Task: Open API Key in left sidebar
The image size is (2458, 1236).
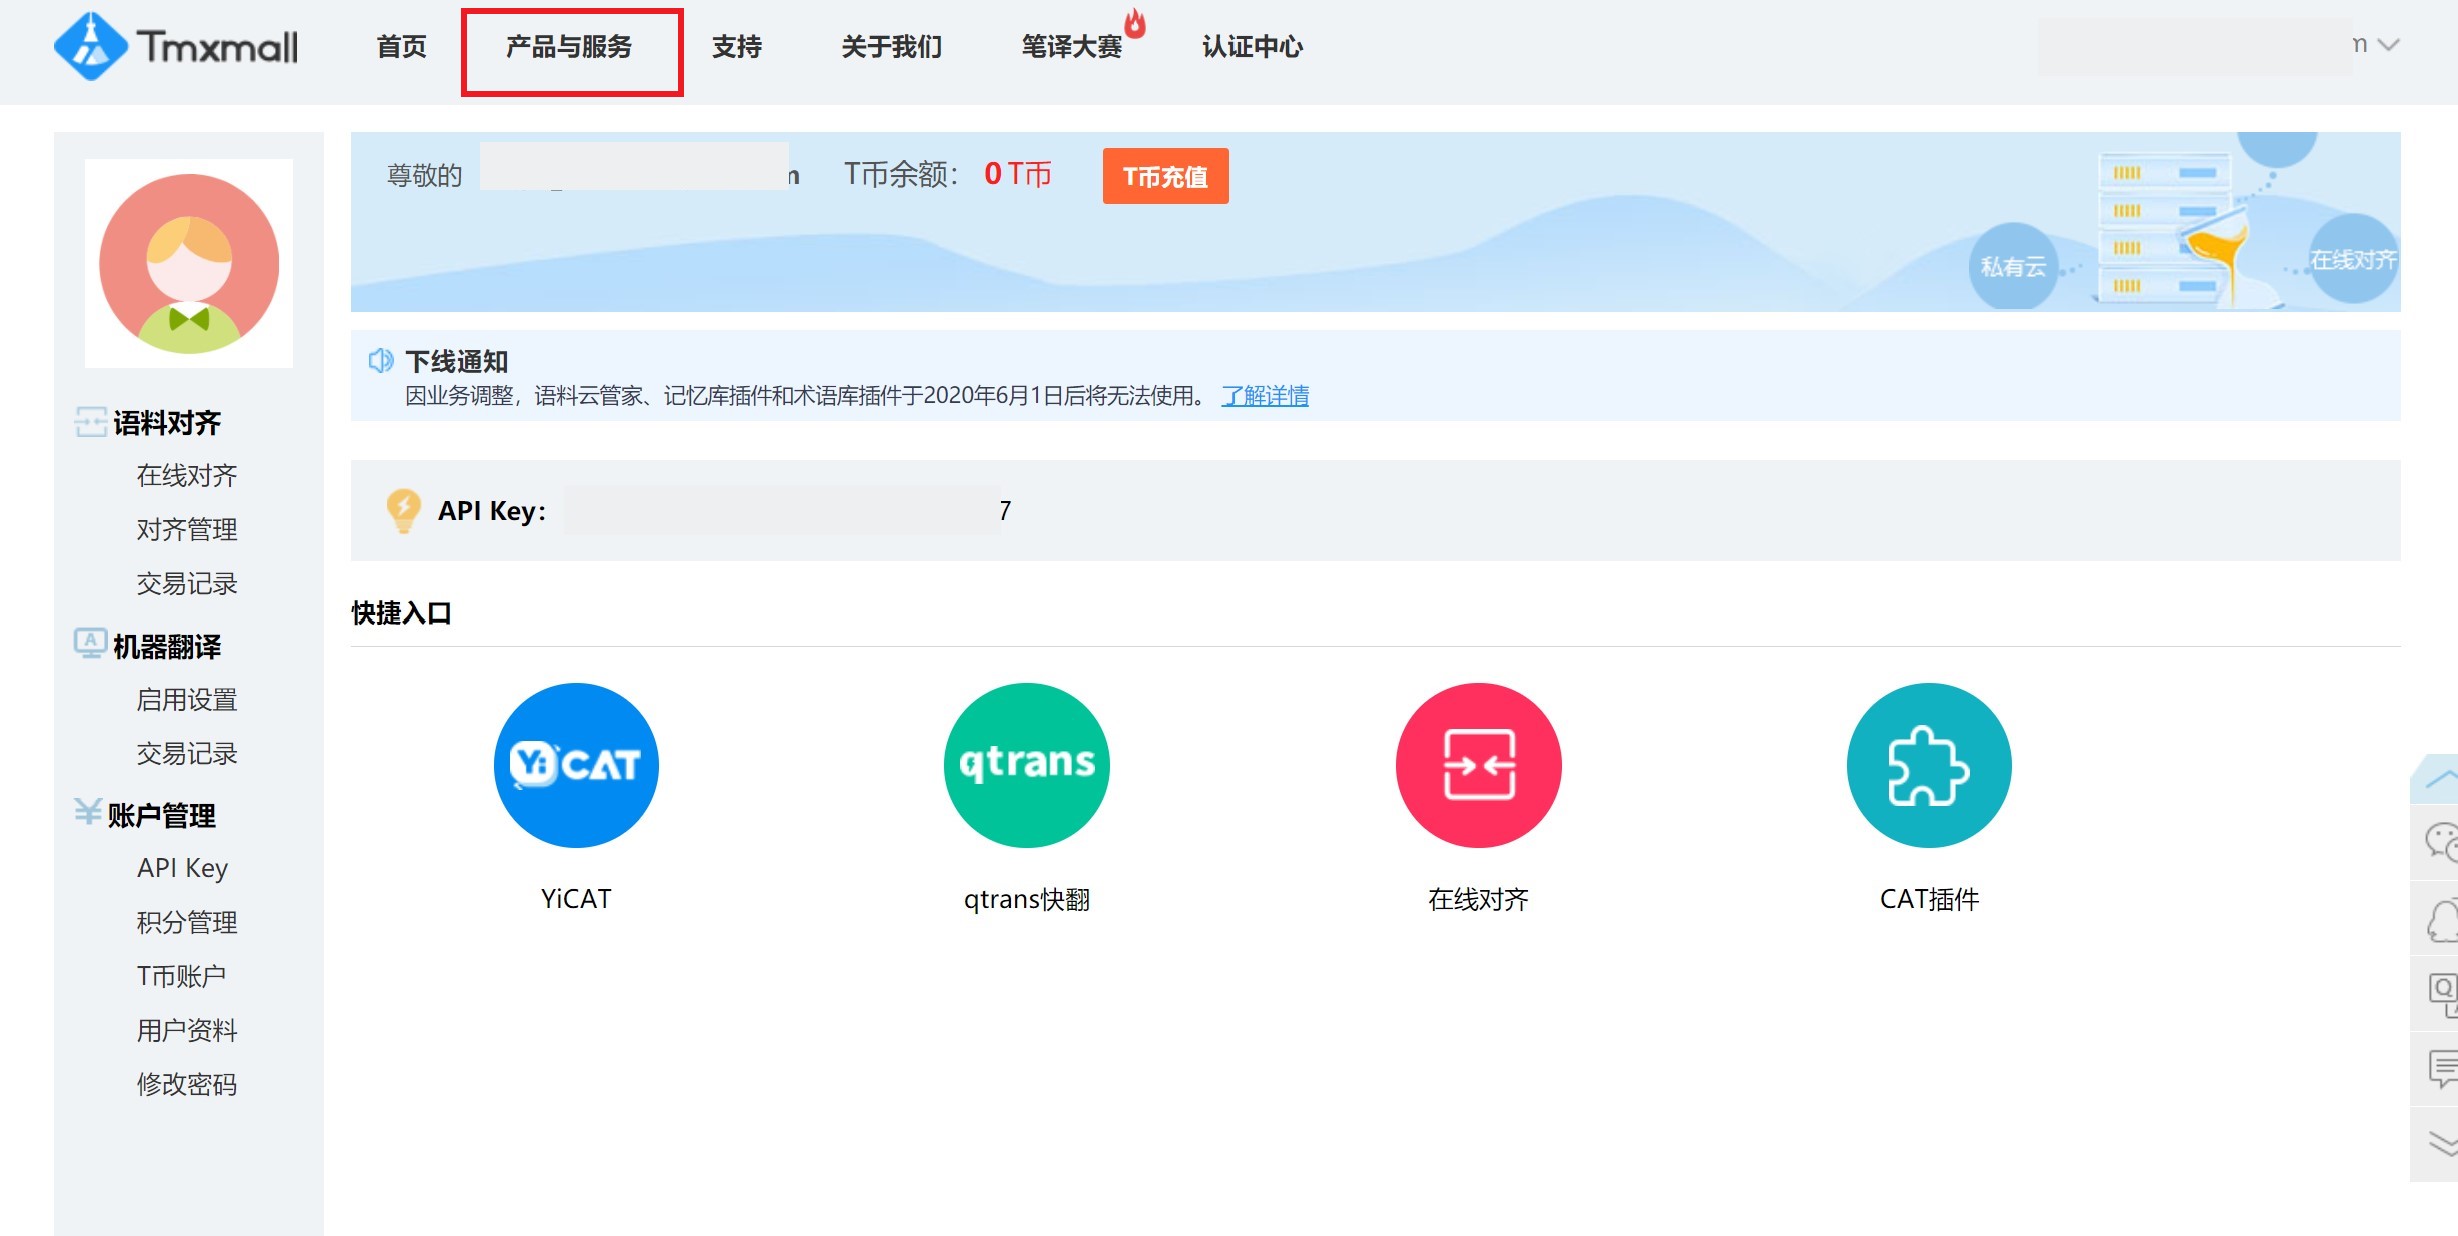Action: click(183, 868)
